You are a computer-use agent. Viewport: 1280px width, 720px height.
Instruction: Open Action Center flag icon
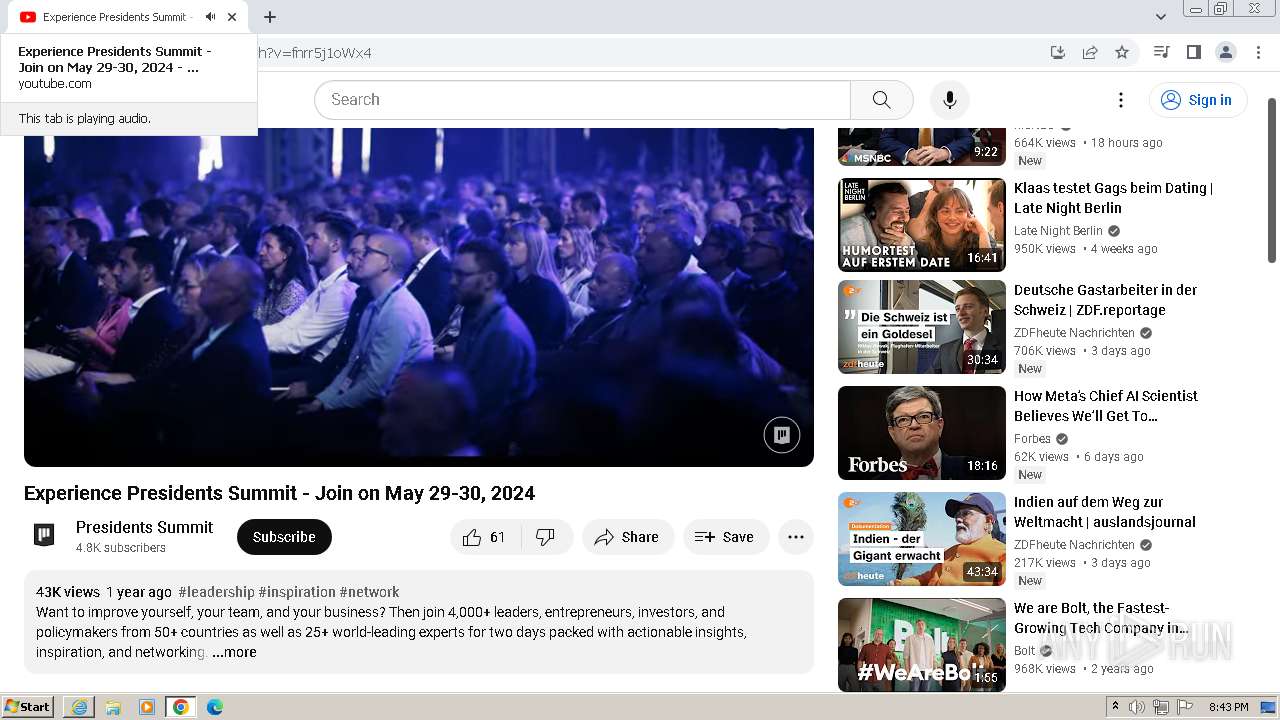[x=1185, y=707]
